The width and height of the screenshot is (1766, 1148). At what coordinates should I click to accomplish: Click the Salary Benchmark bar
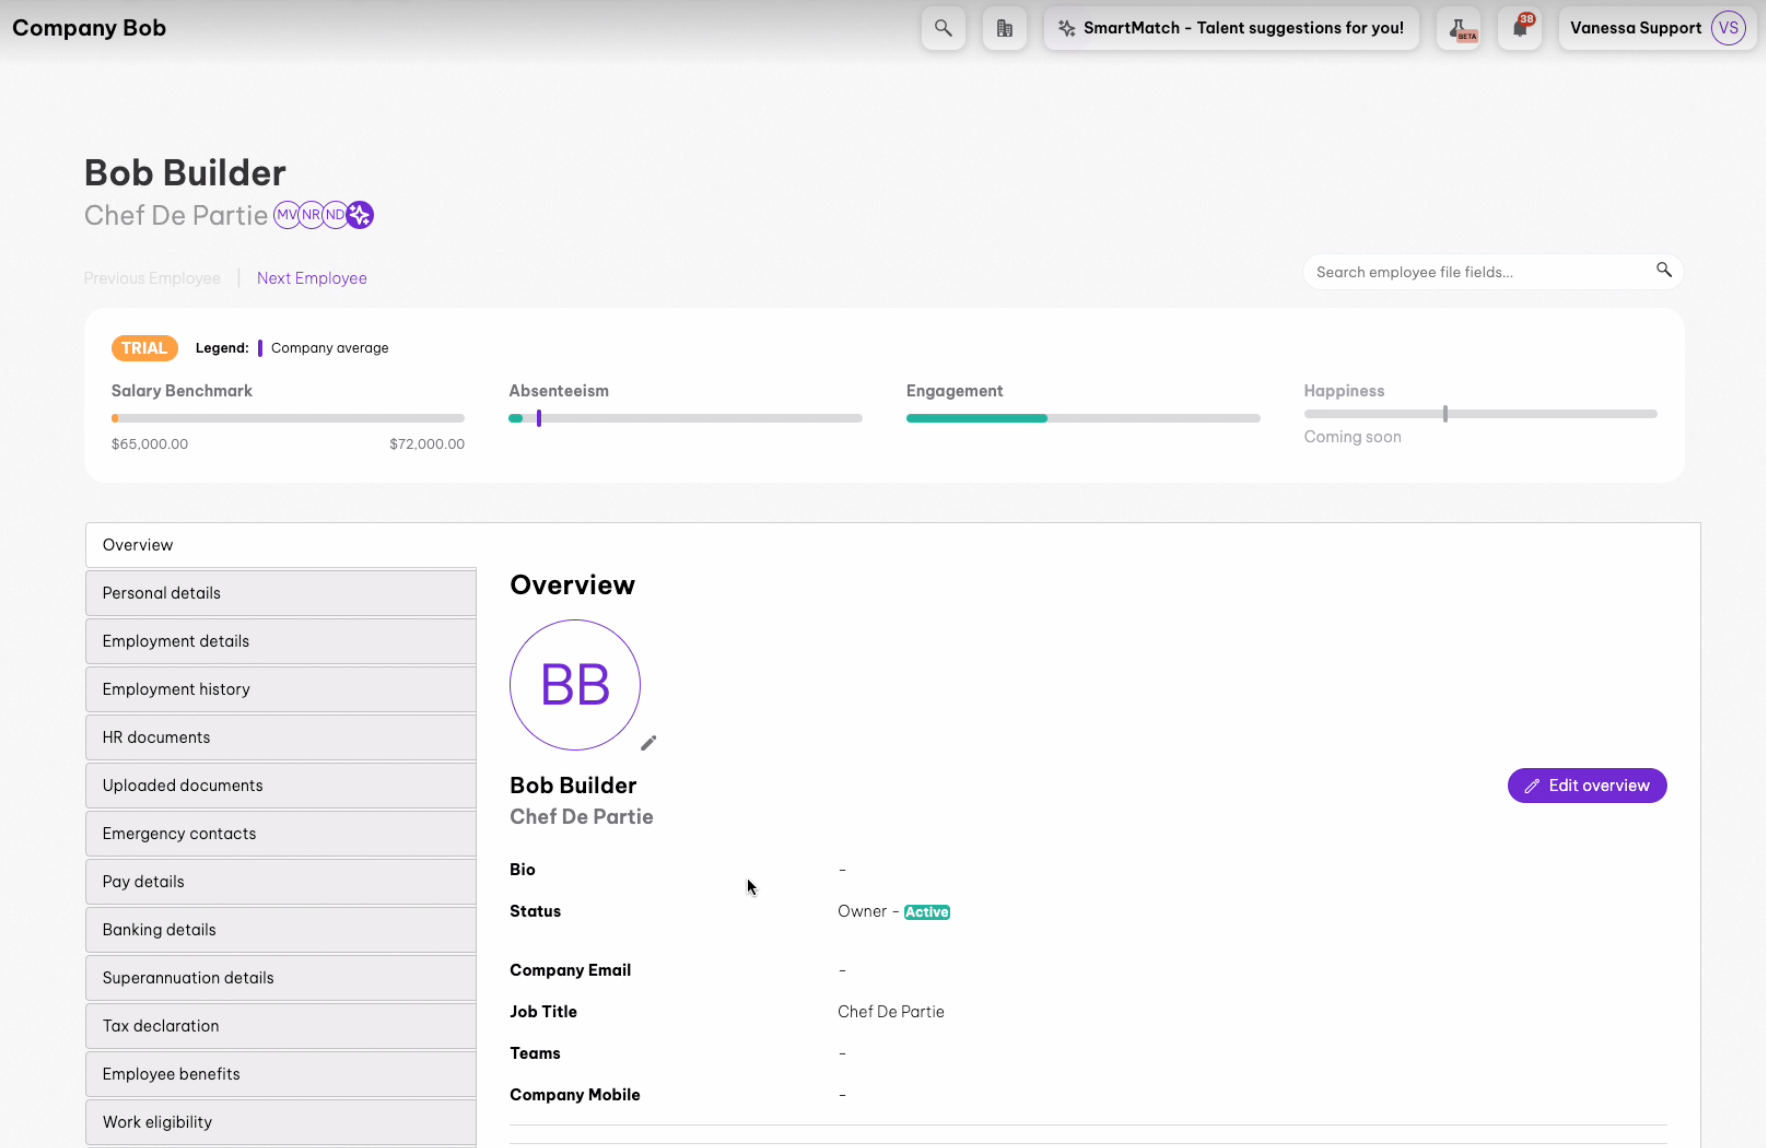click(288, 418)
